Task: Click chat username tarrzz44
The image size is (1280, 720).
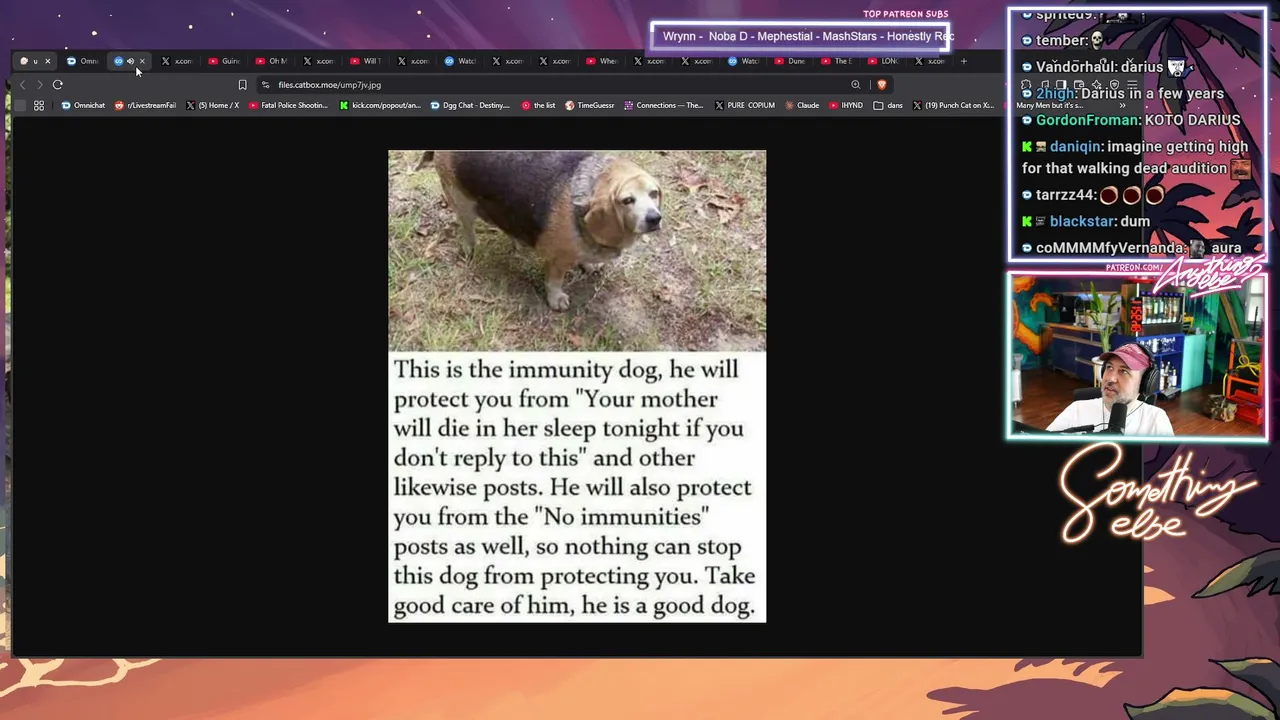Action: click(x=1066, y=195)
